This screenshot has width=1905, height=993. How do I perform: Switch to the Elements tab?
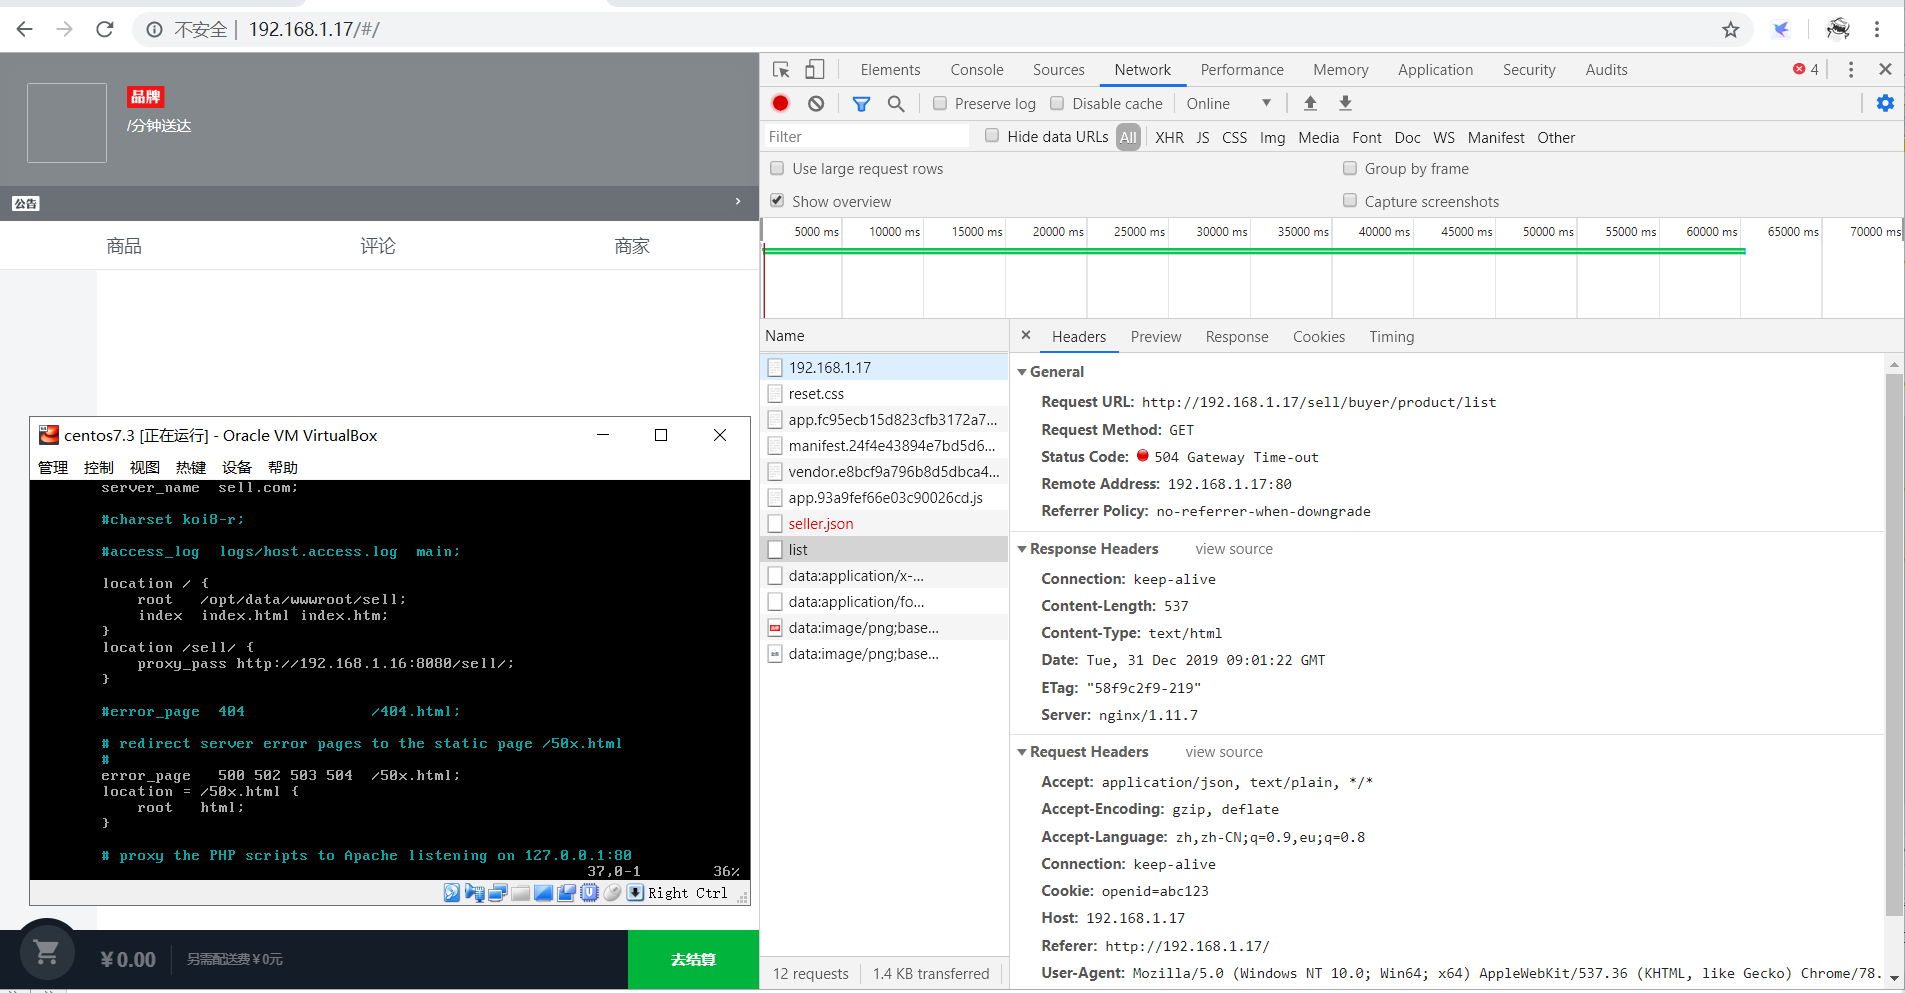tap(890, 69)
